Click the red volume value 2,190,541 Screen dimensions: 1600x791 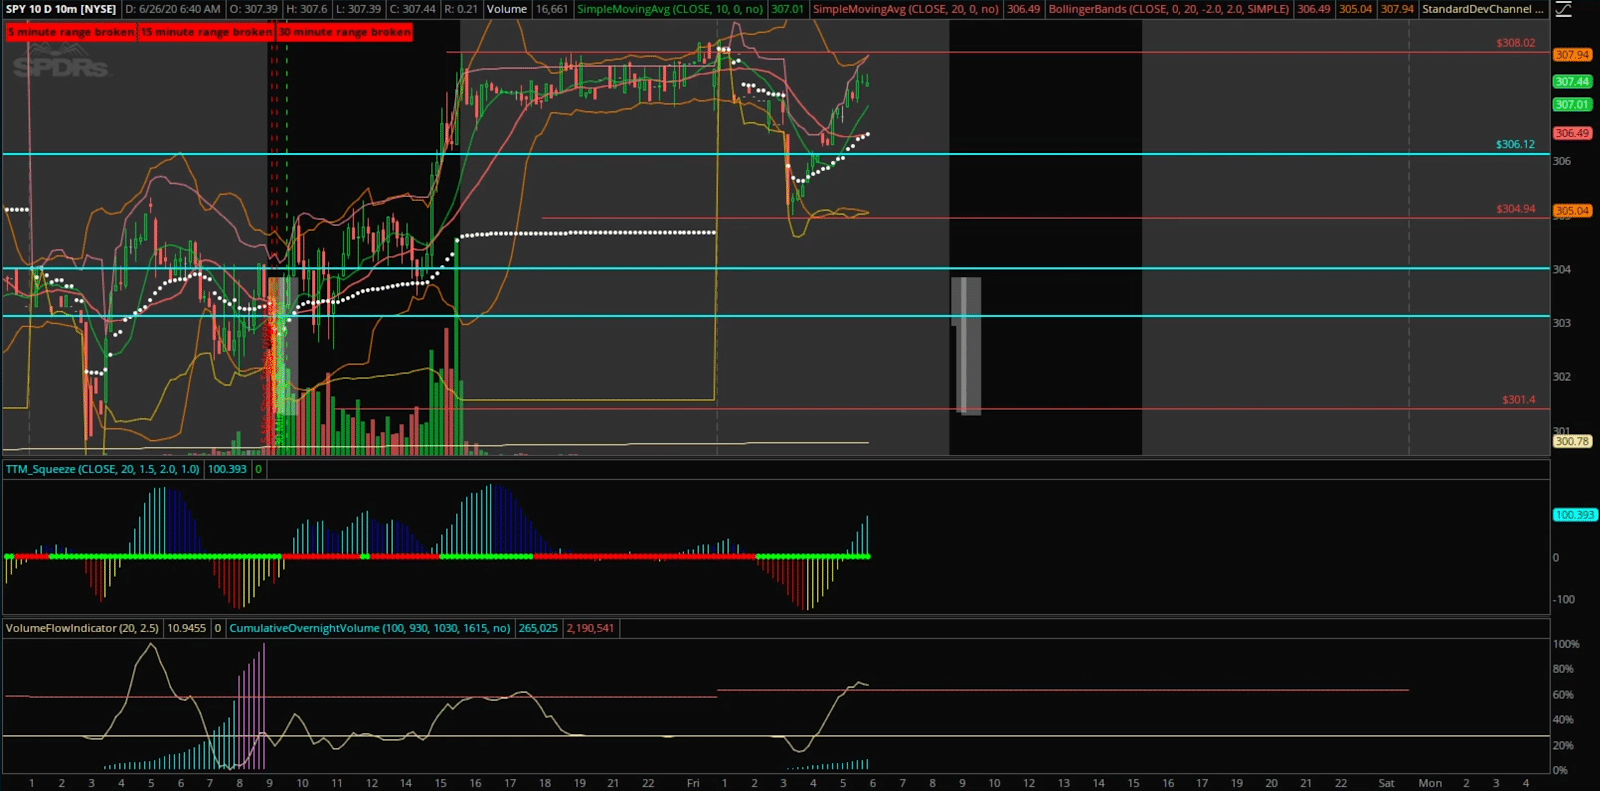(590, 628)
